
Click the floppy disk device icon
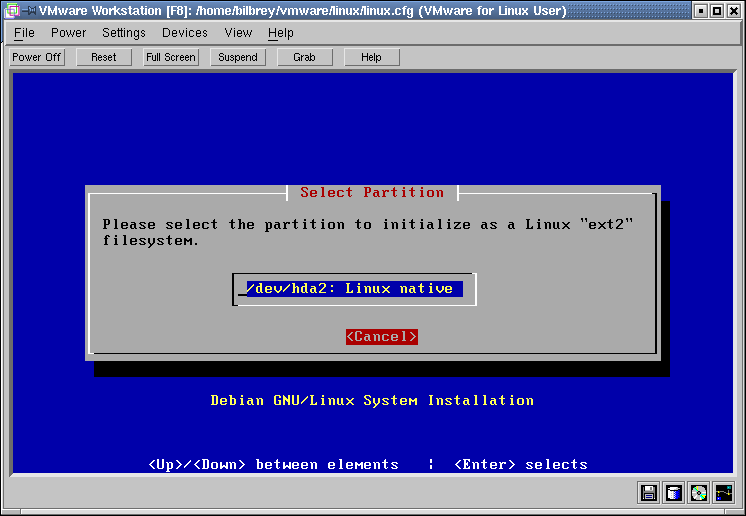(x=649, y=492)
